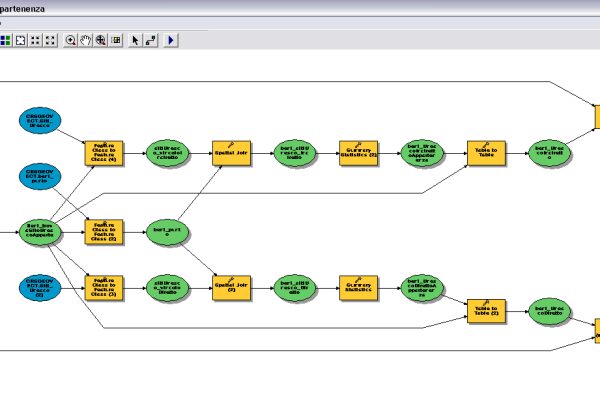The image size is (600, 400).
Task: Select the top Spatial Join tool box
Action: 230,153
